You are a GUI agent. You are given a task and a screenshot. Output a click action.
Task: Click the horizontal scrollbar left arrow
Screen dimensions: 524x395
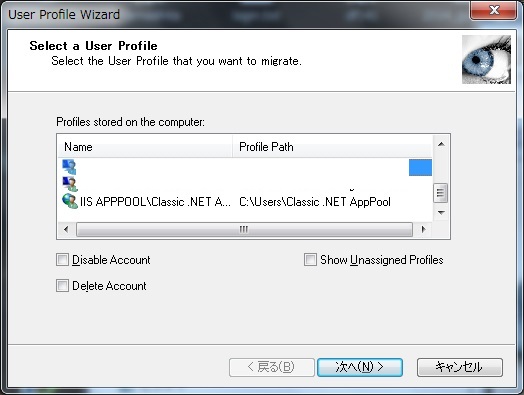[x=66, y=230]
